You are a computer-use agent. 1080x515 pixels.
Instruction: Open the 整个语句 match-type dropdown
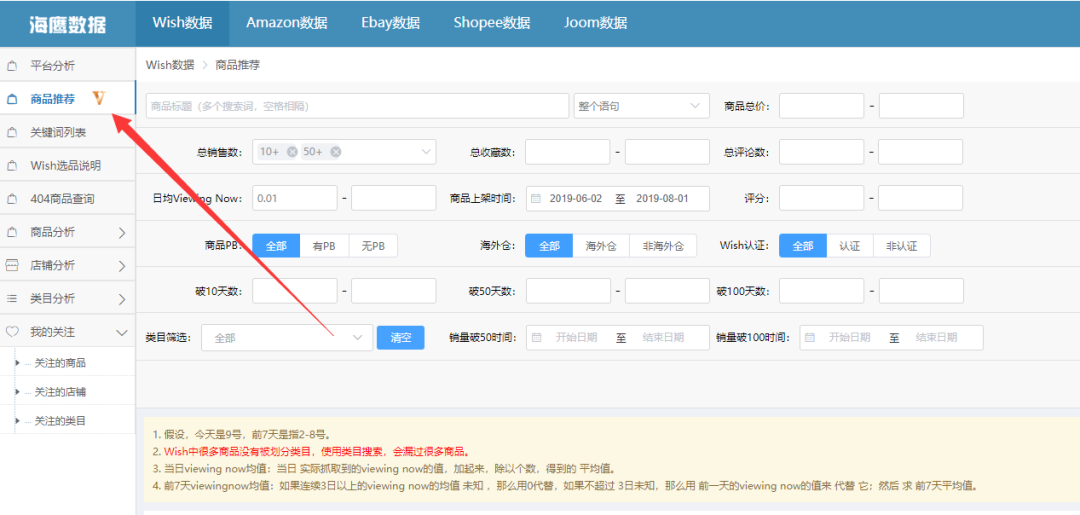point(641,106)
